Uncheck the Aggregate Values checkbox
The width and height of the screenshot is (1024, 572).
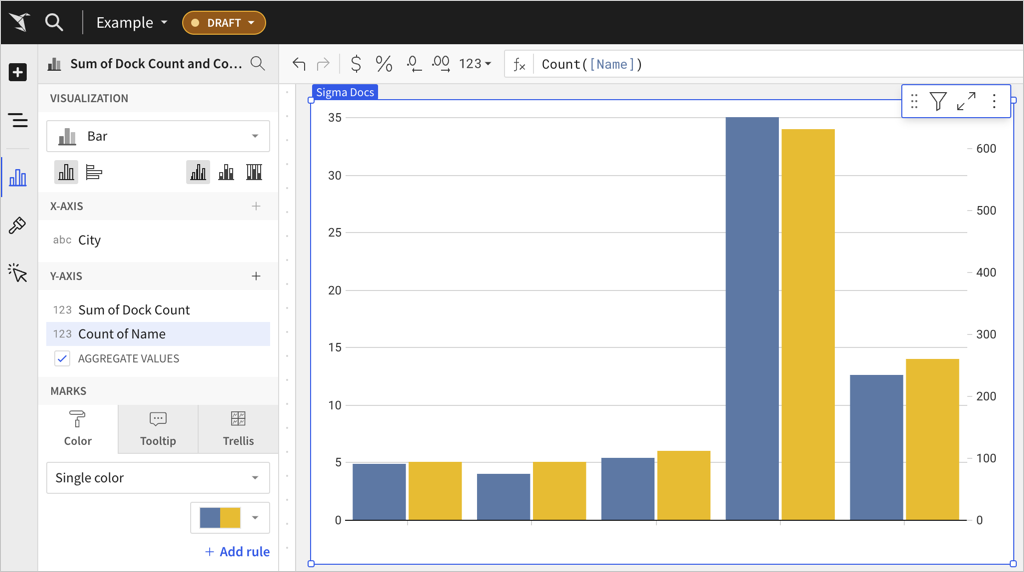(62, 358)
